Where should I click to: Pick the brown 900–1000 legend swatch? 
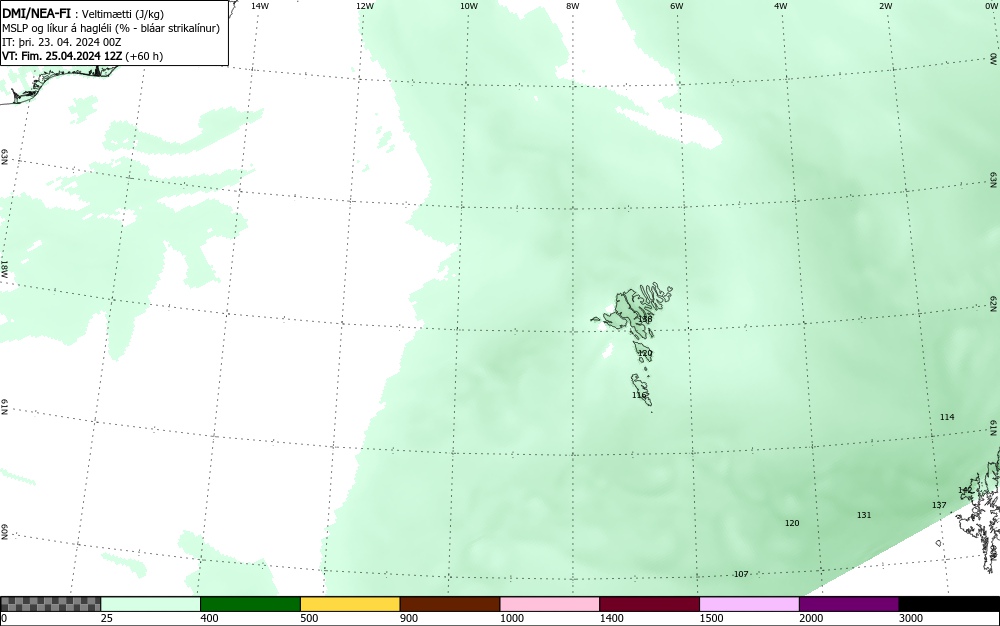450,604
